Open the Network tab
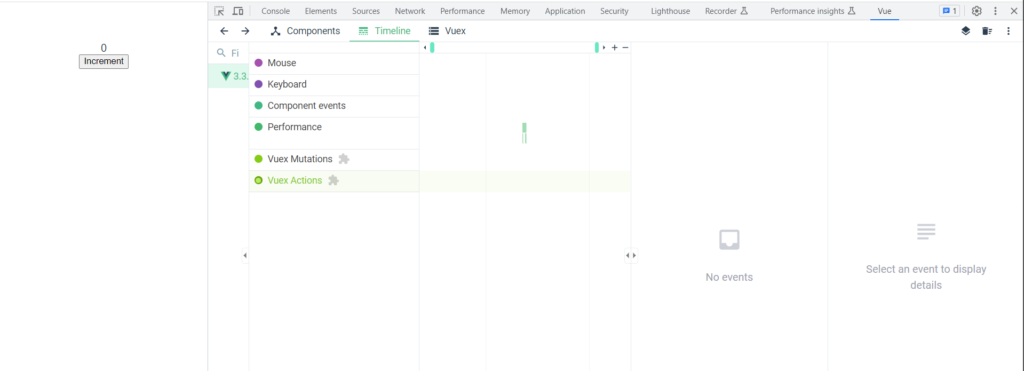1024x371 pixels. pyautogui.click(x=410, y=11)
